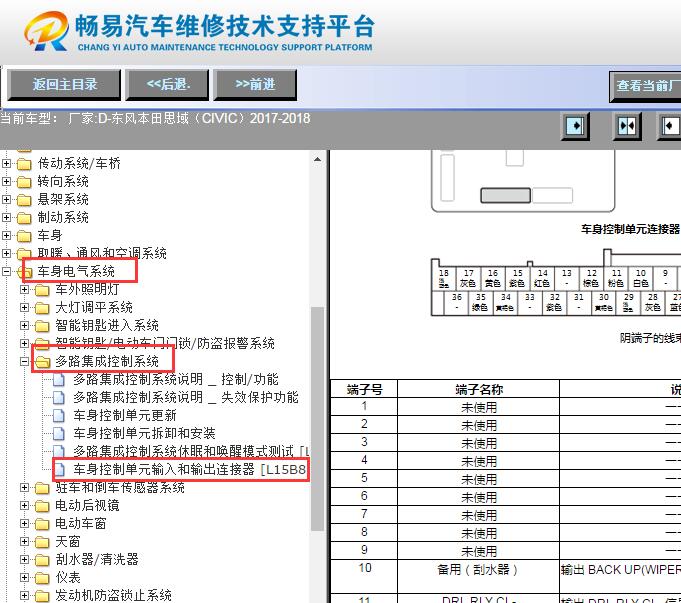Collapse the 多路集成控制系统 node

24,361
